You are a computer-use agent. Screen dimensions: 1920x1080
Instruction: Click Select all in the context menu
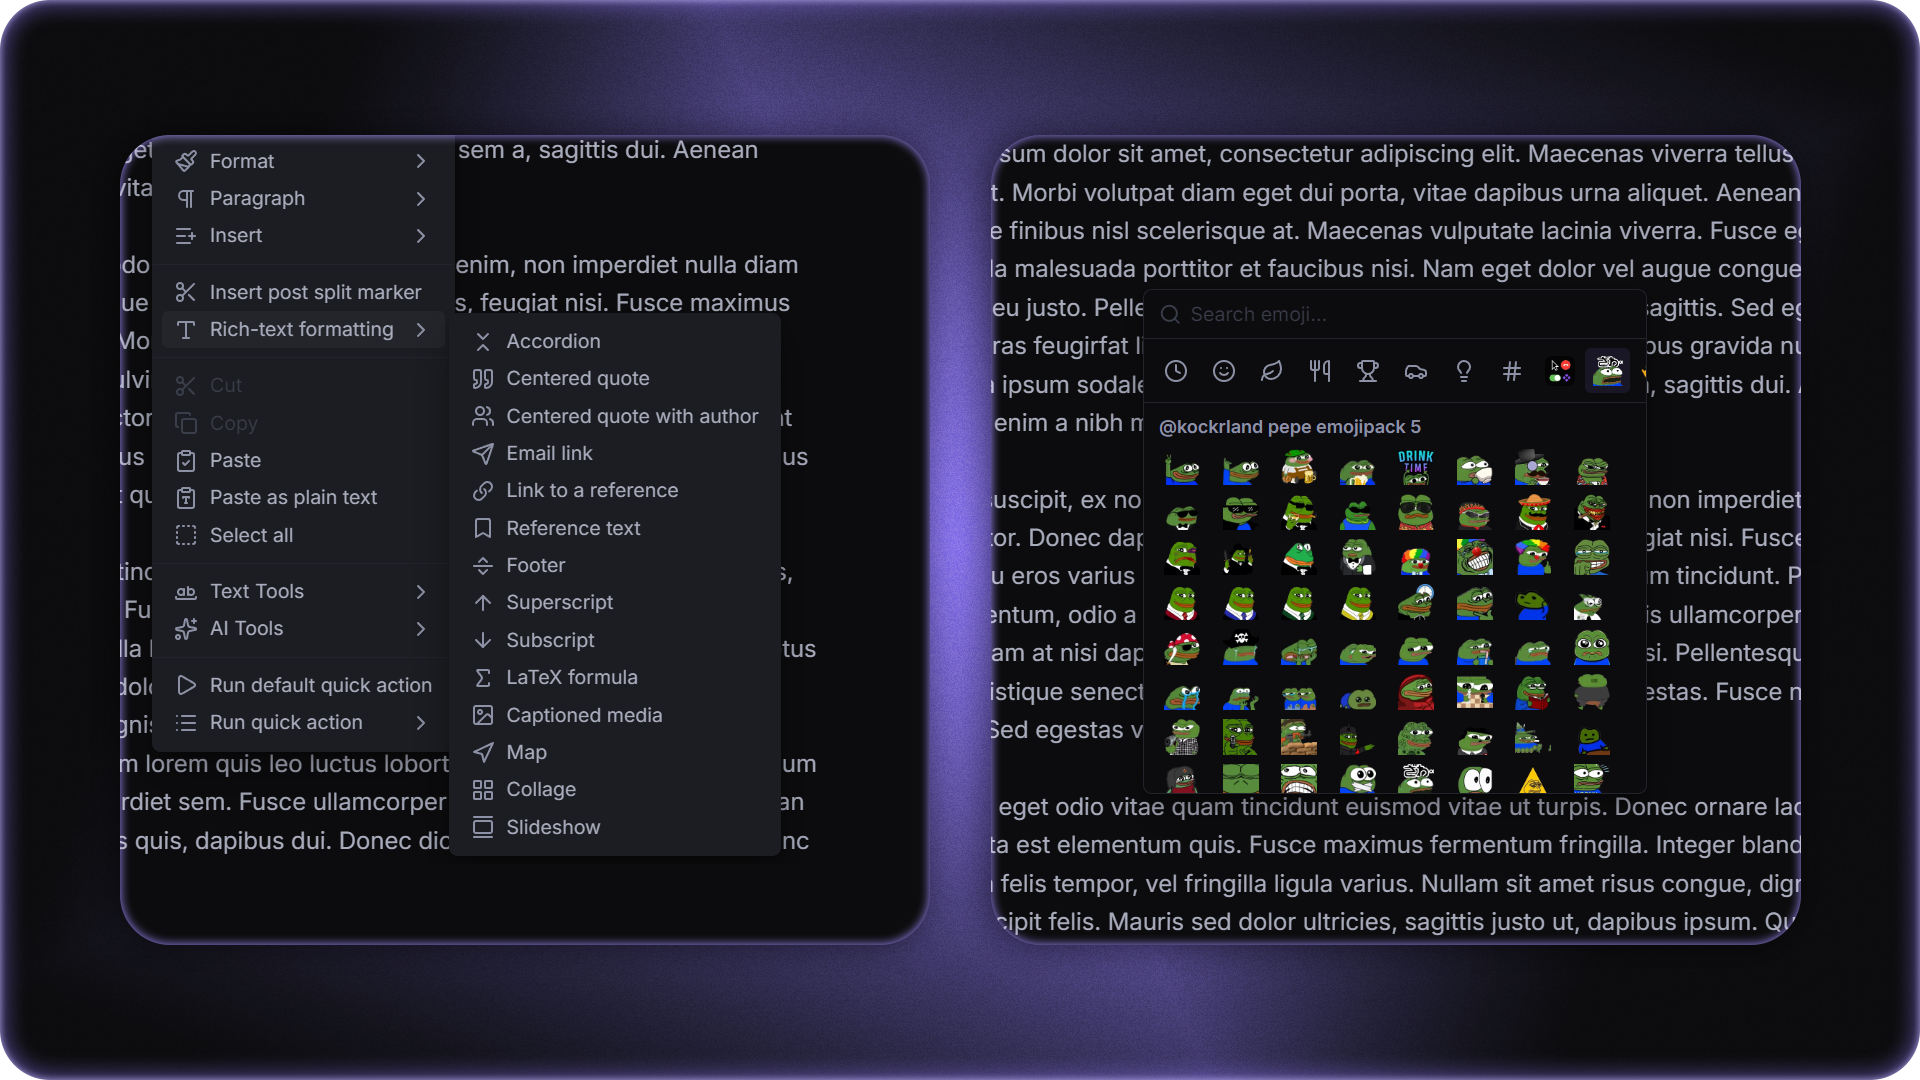[x=303, y=535]
